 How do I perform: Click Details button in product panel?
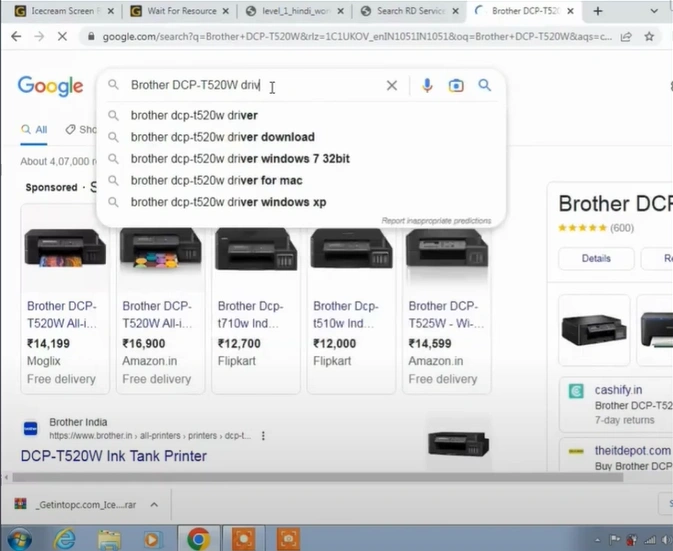(596, 258)
